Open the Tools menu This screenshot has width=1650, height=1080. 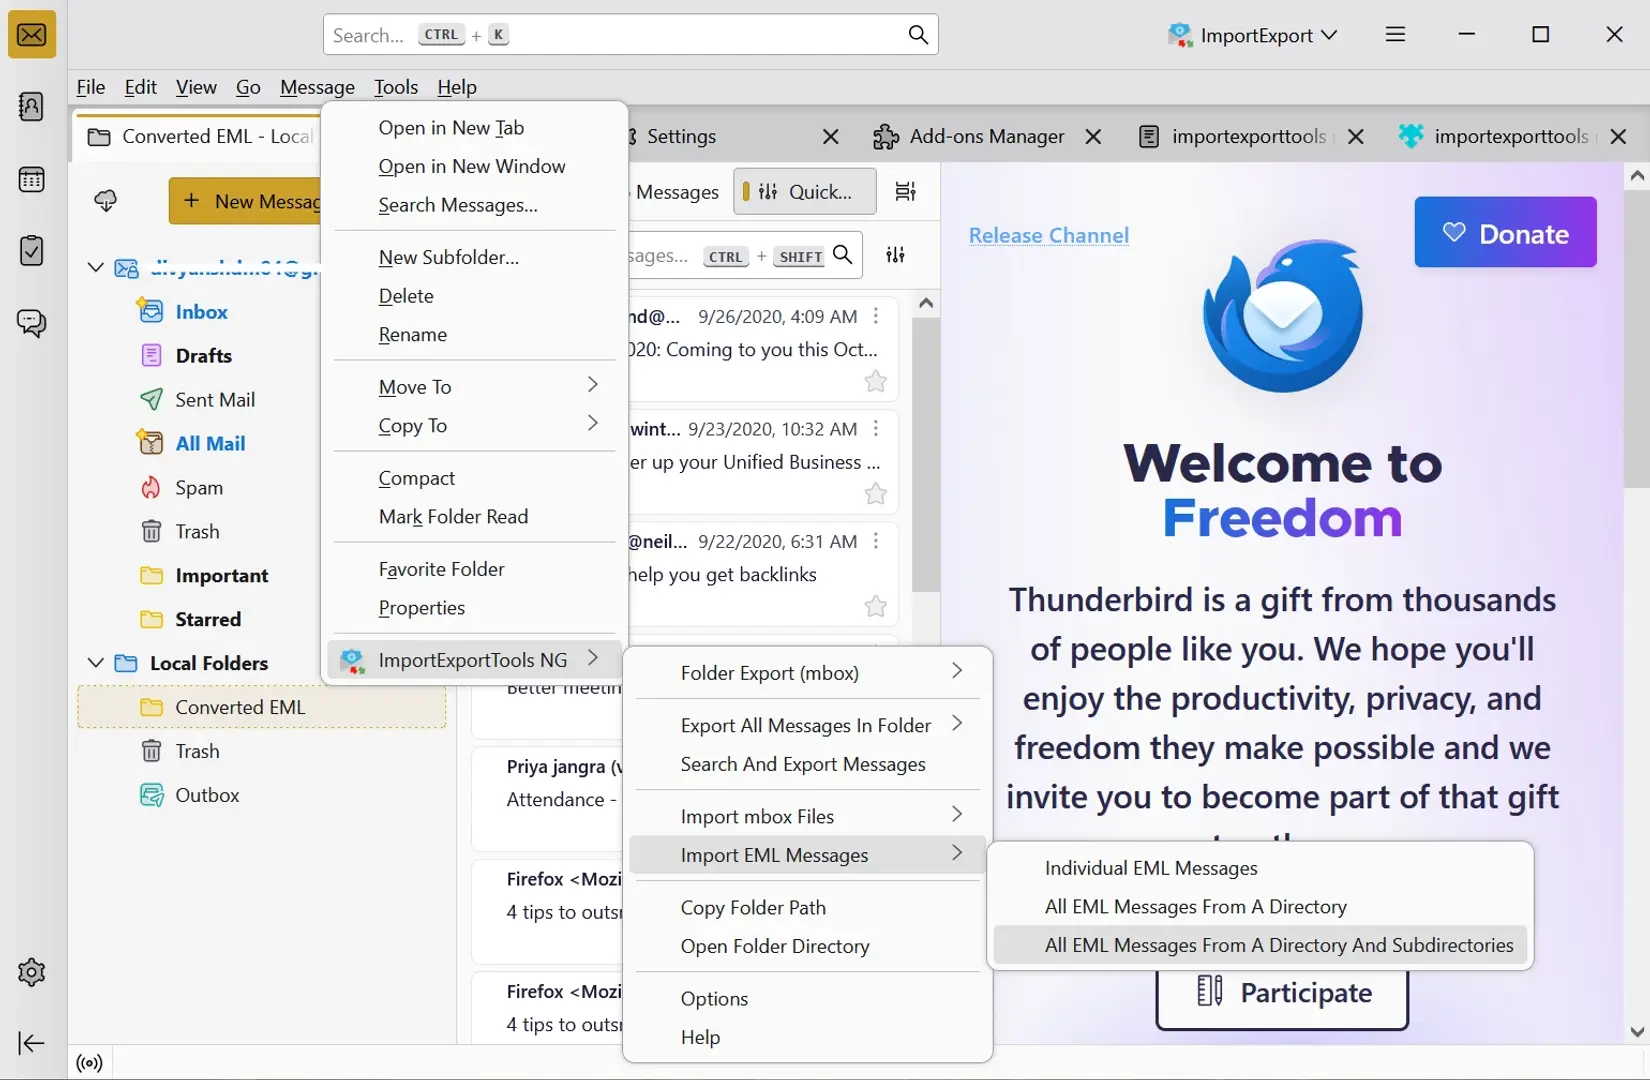click(x=396, y=87)
